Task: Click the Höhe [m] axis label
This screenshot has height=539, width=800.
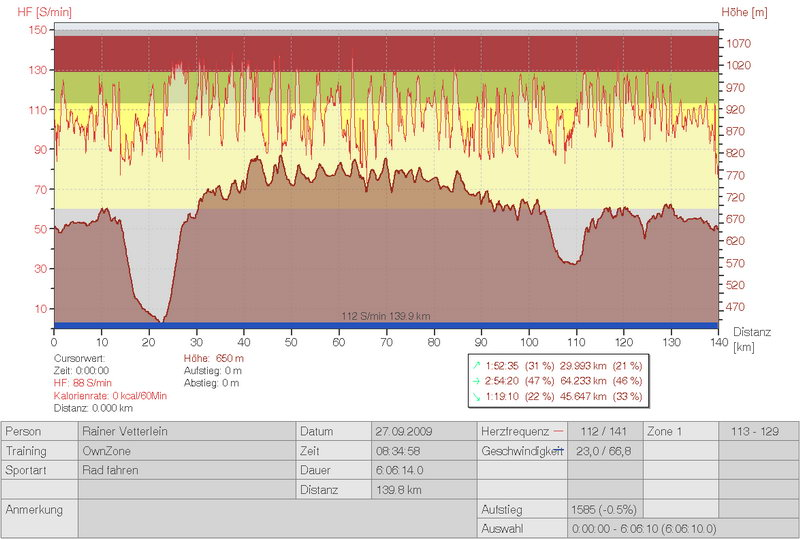Action: pos(743,10)
